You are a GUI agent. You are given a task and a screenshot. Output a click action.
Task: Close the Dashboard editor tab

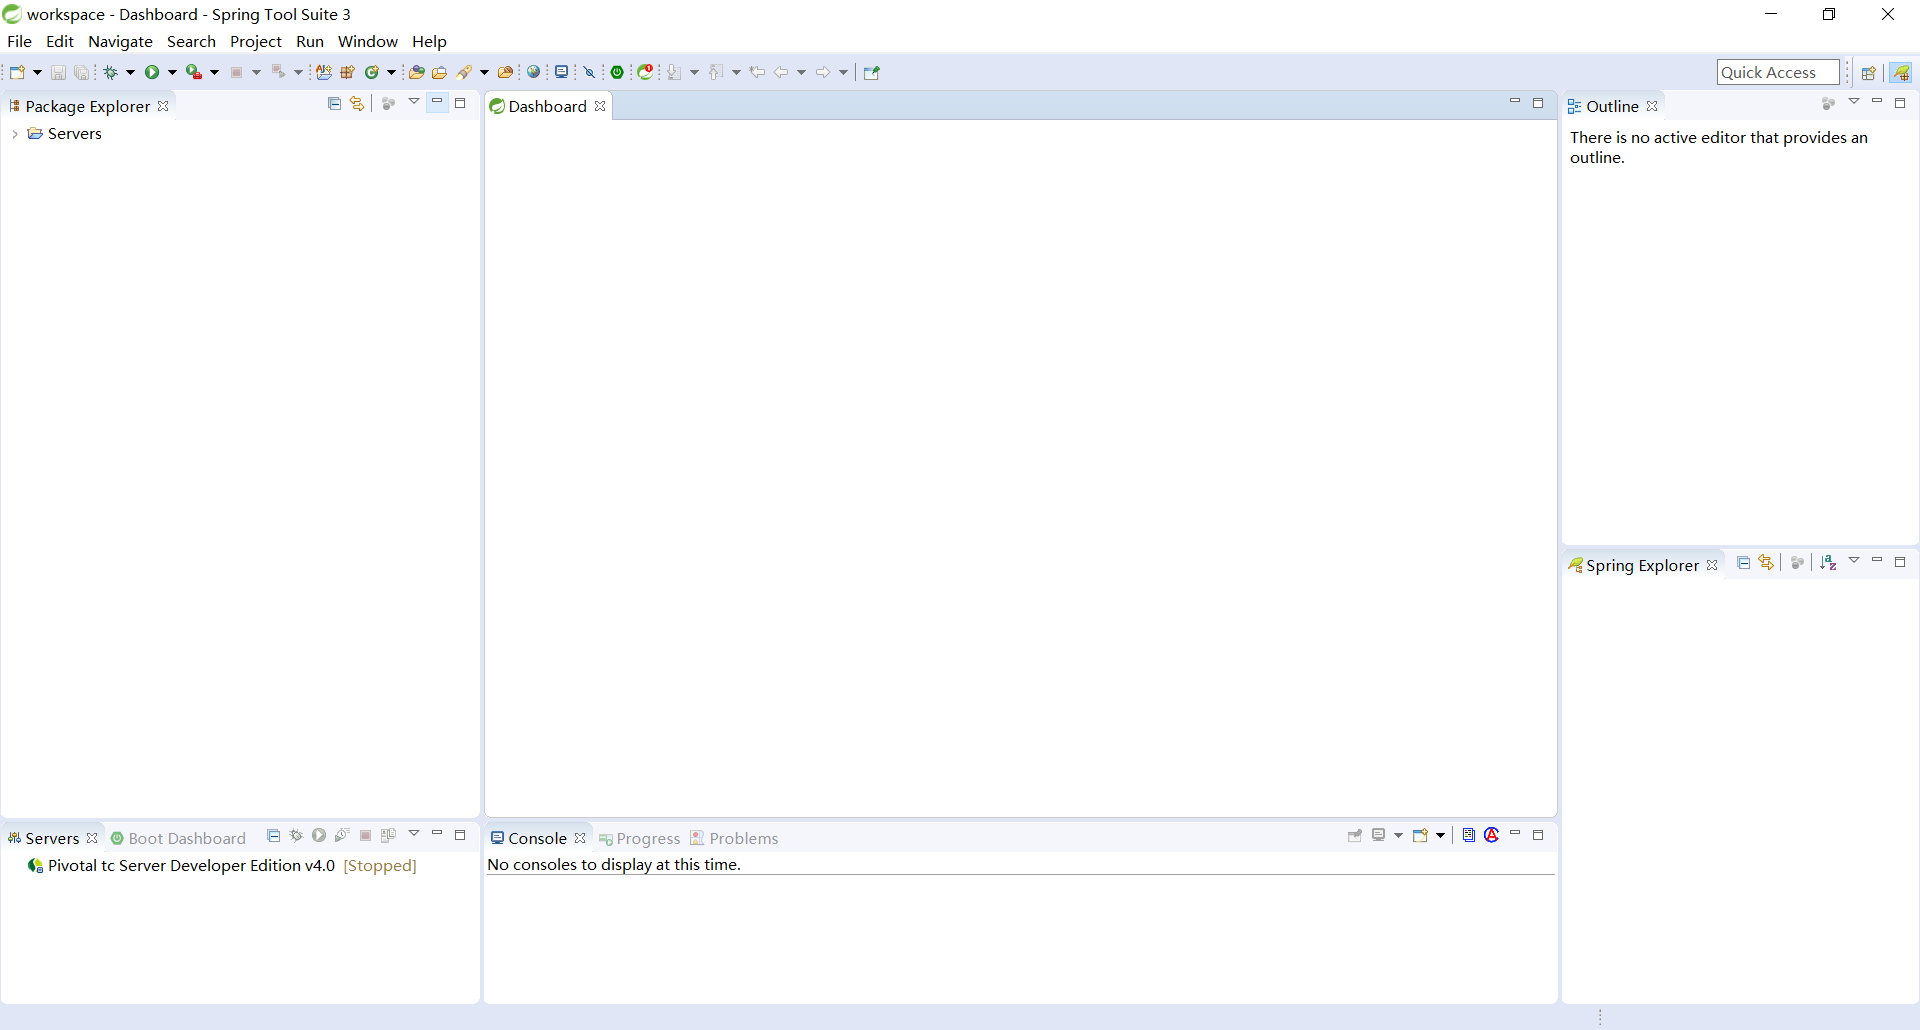click(600, 106)
